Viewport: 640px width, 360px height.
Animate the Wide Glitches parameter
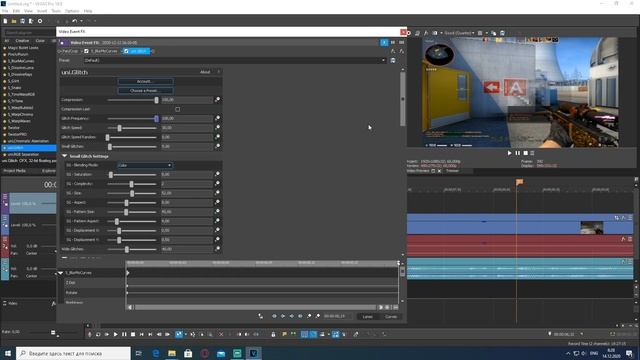click(217, 249)
